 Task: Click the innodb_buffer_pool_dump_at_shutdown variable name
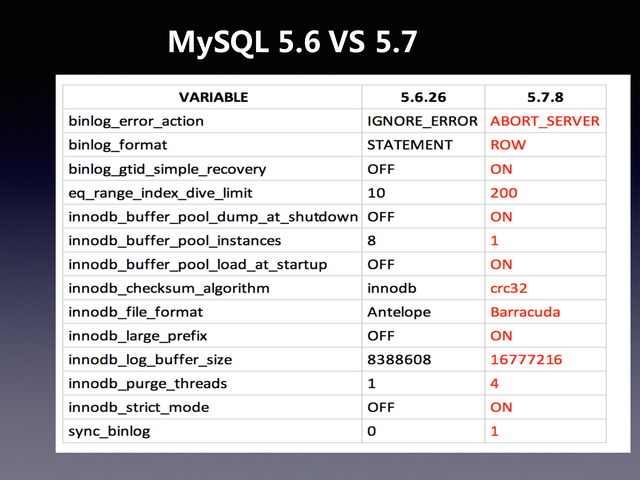[213, 217]
